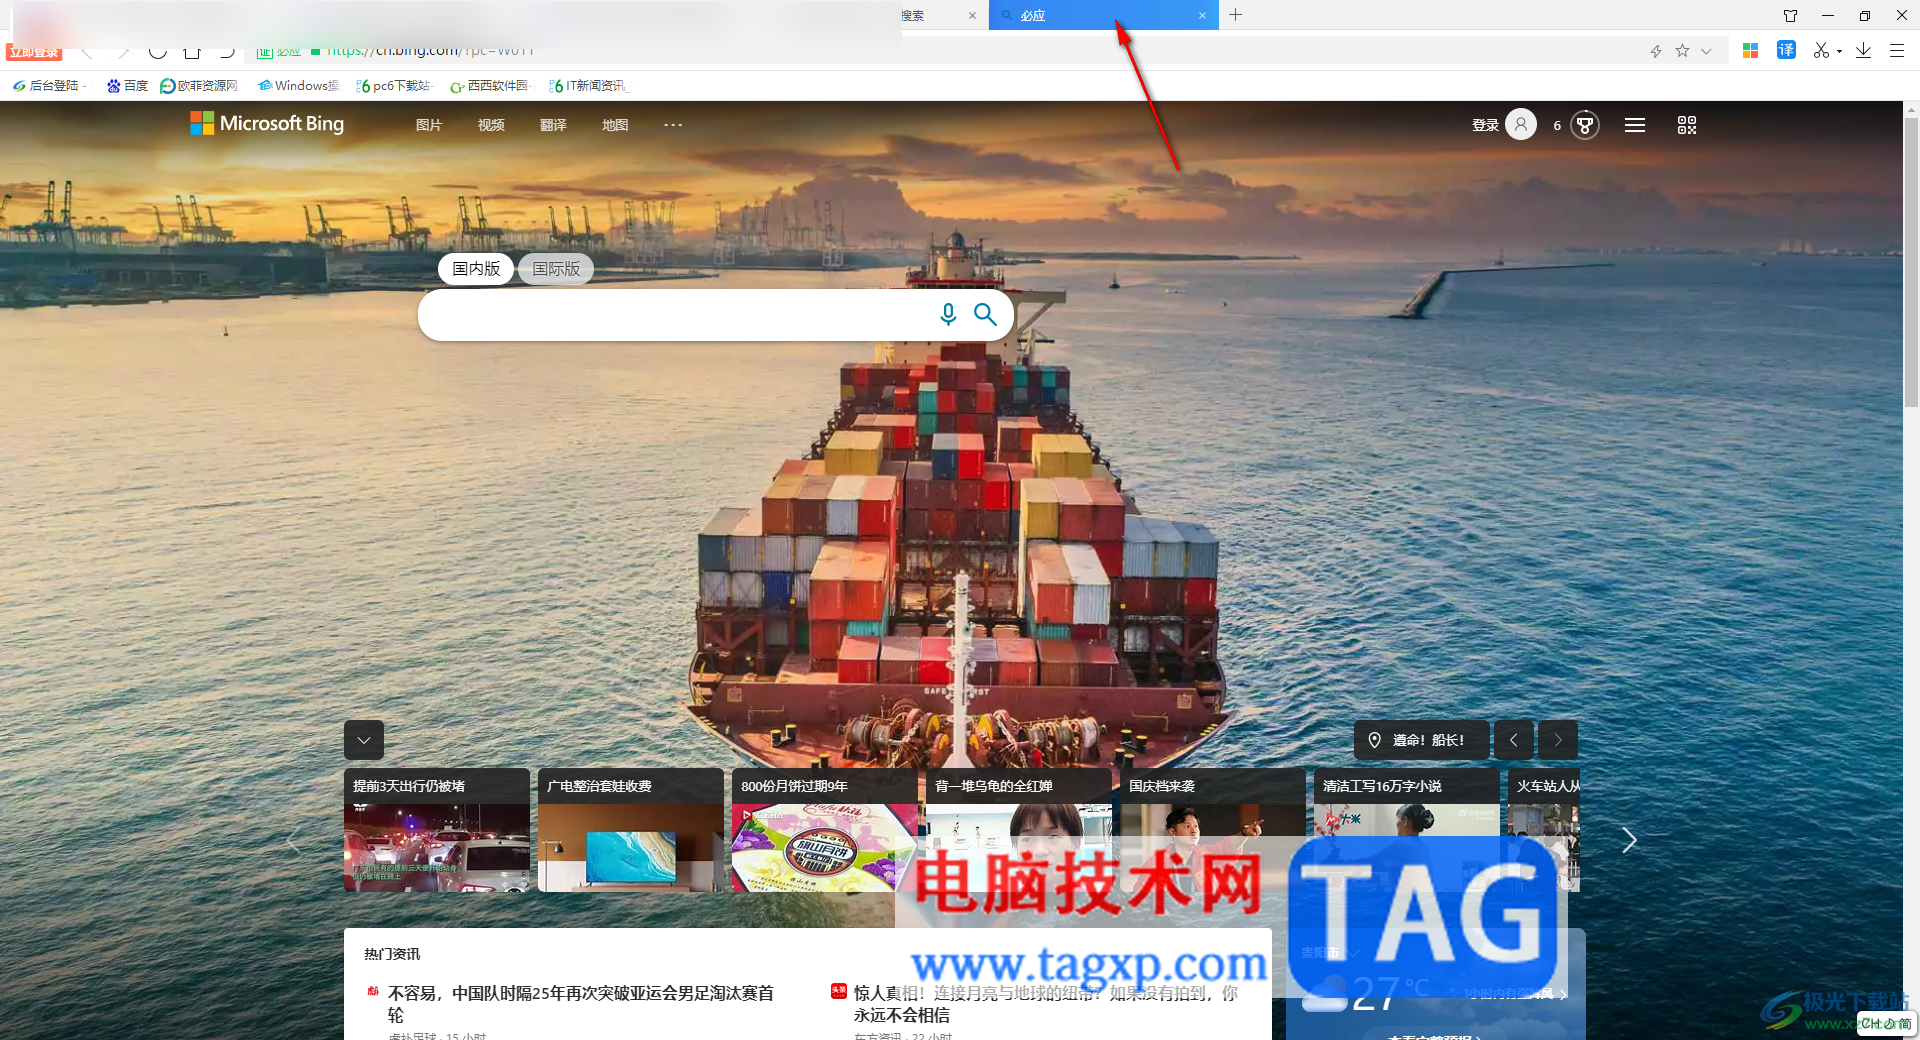Click the user avatar login icon
The height and width of the screenshot is (1040, 1920).
[x=1521, y=124]
